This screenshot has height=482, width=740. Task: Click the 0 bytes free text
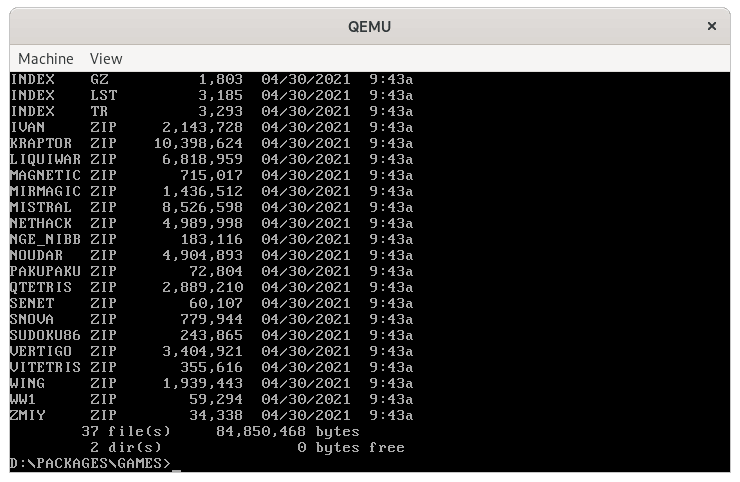click(x=350, y=447)
